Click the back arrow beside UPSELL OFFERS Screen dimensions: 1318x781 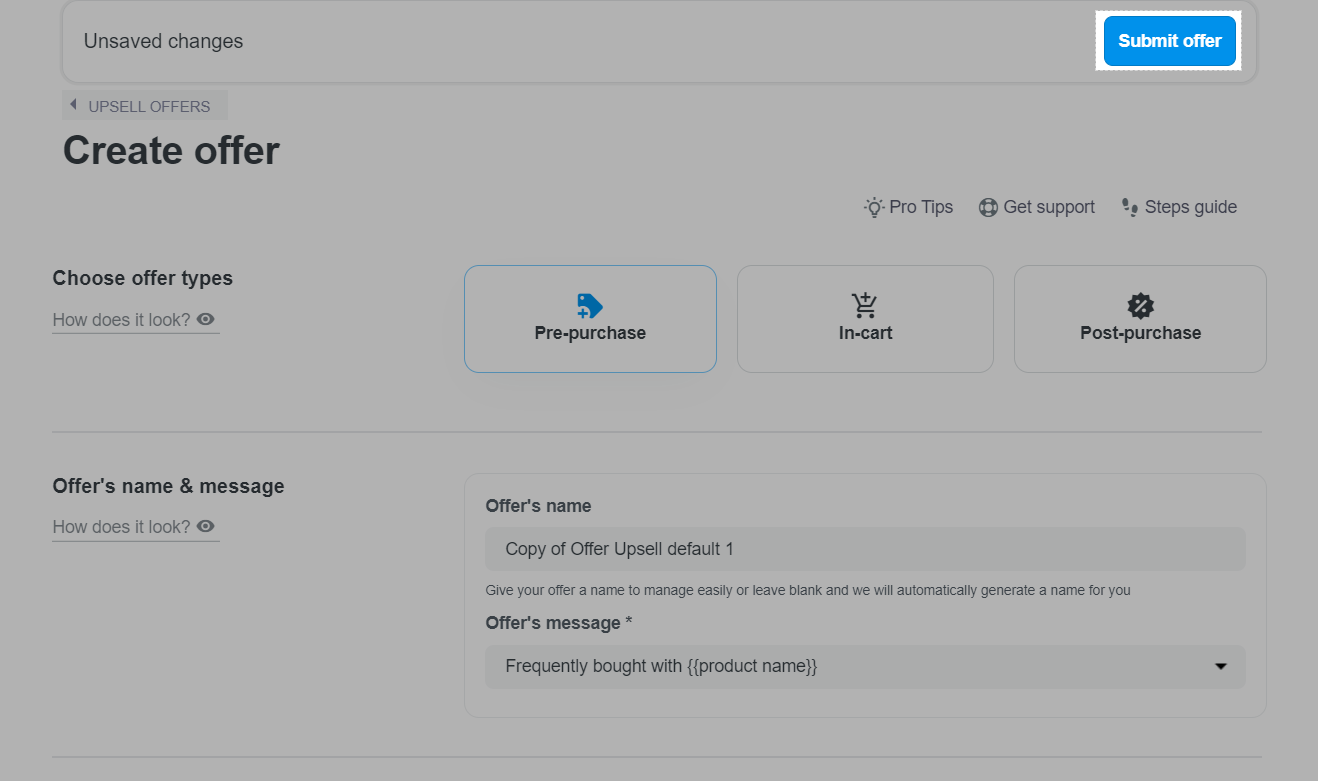coord(73,105)
